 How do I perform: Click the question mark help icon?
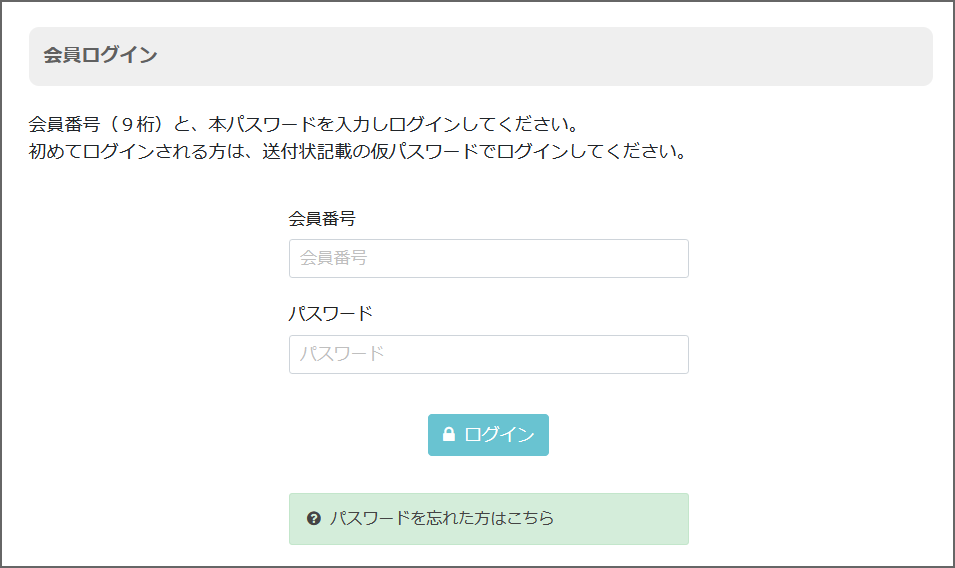point(314,519)
